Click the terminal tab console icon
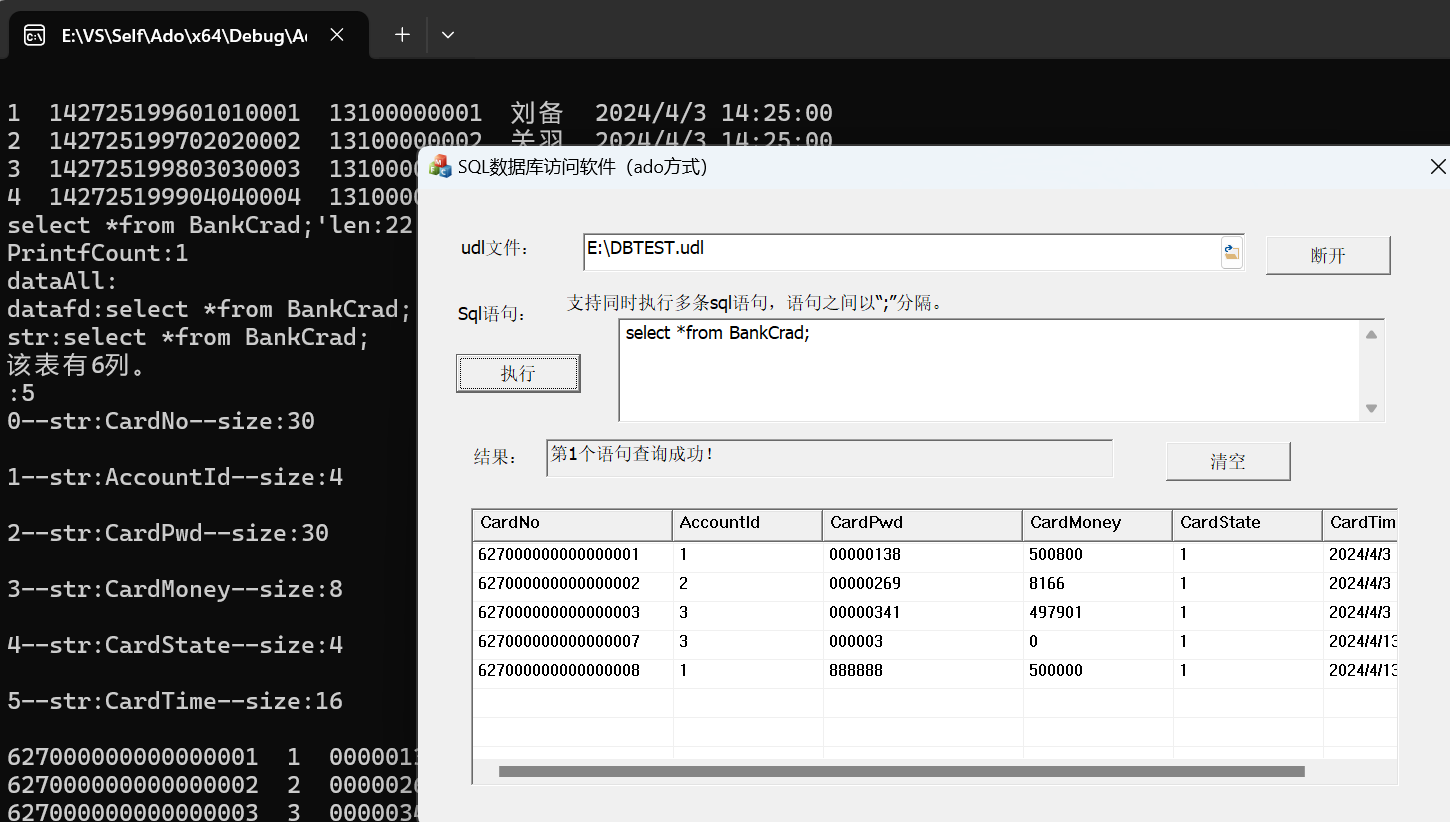 [34, 35]
